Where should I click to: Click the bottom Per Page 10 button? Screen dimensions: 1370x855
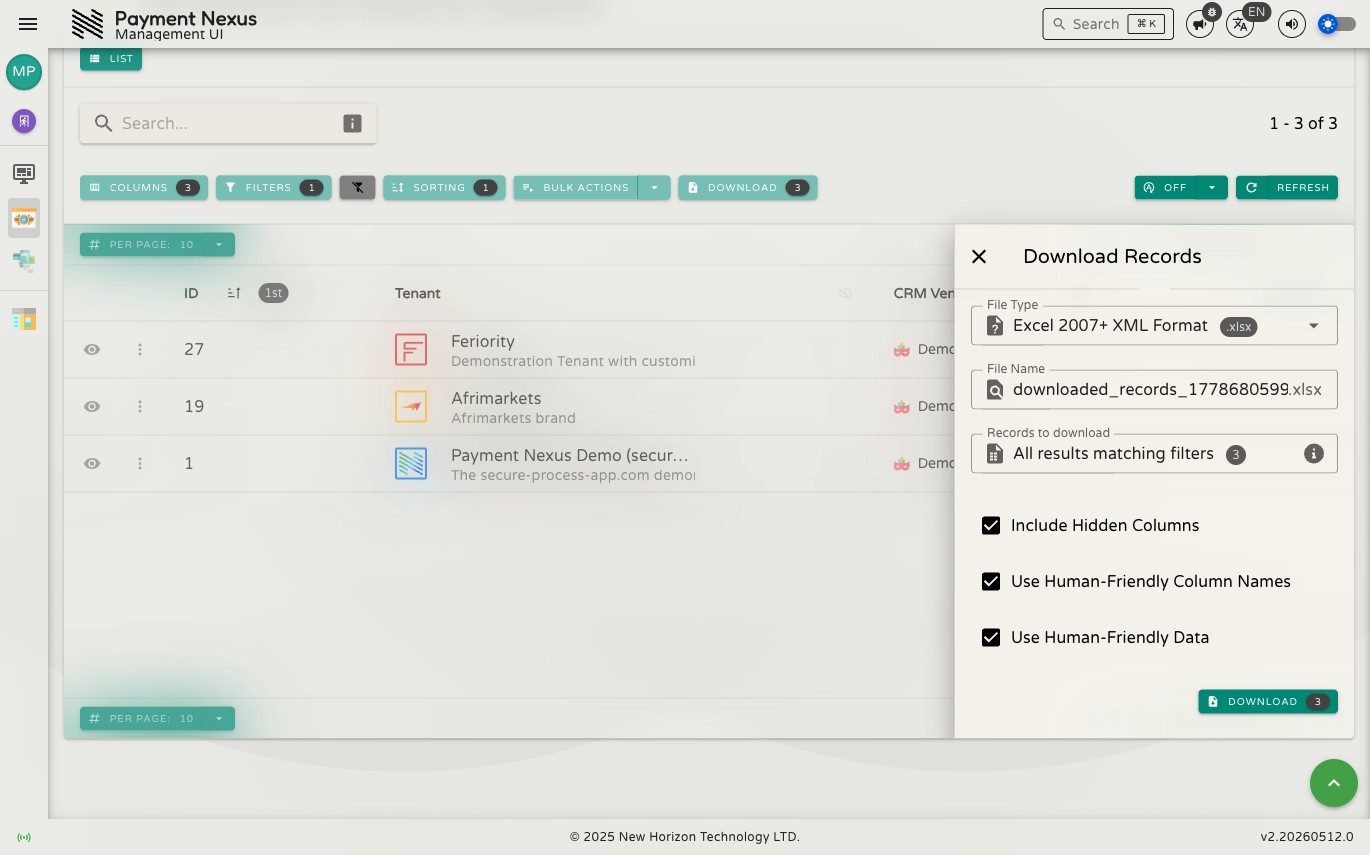tap(142, 718)
